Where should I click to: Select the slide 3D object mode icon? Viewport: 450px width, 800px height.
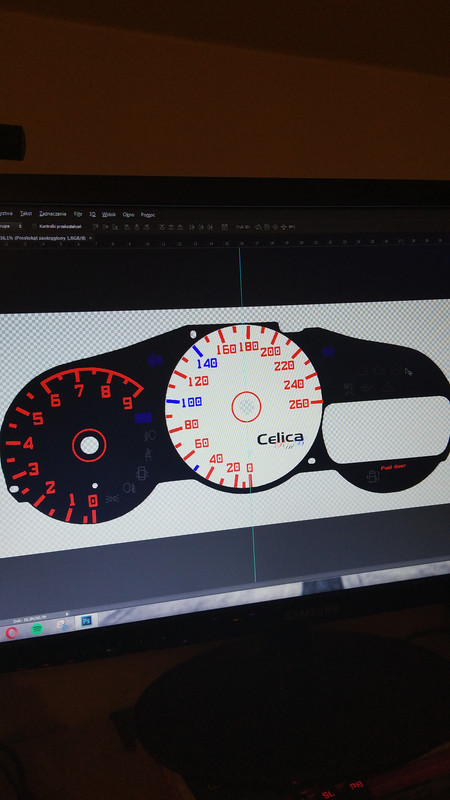click(x=284, y=227)
